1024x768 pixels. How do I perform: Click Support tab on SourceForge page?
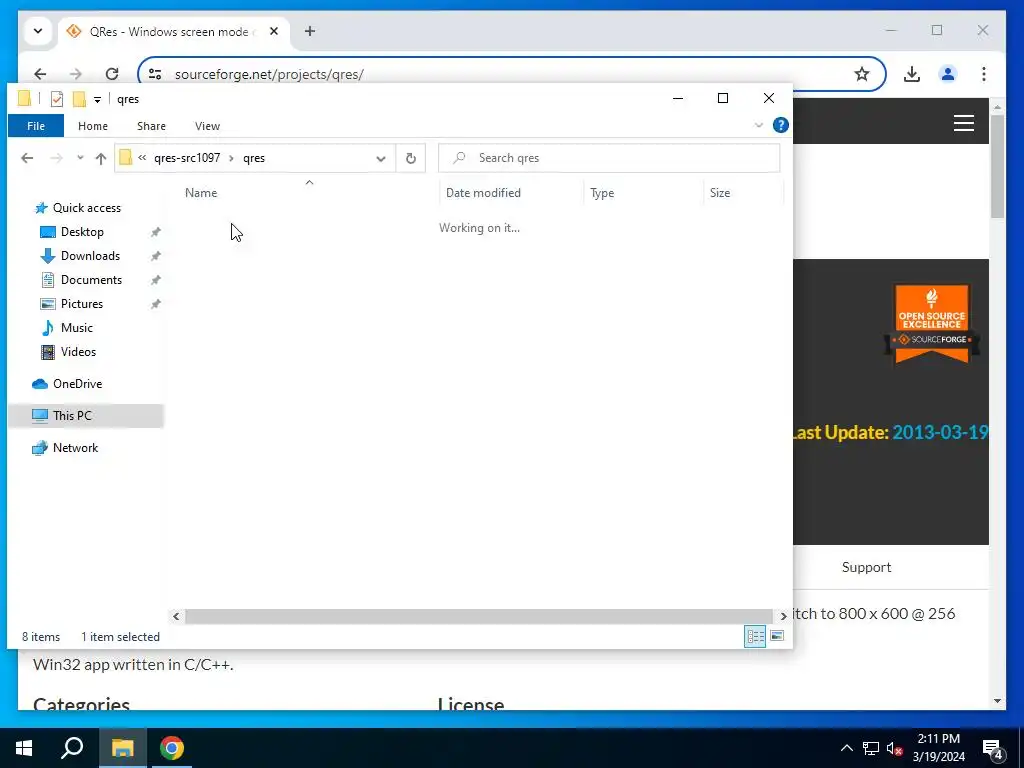pyautogui.click(x=866, y=567)
